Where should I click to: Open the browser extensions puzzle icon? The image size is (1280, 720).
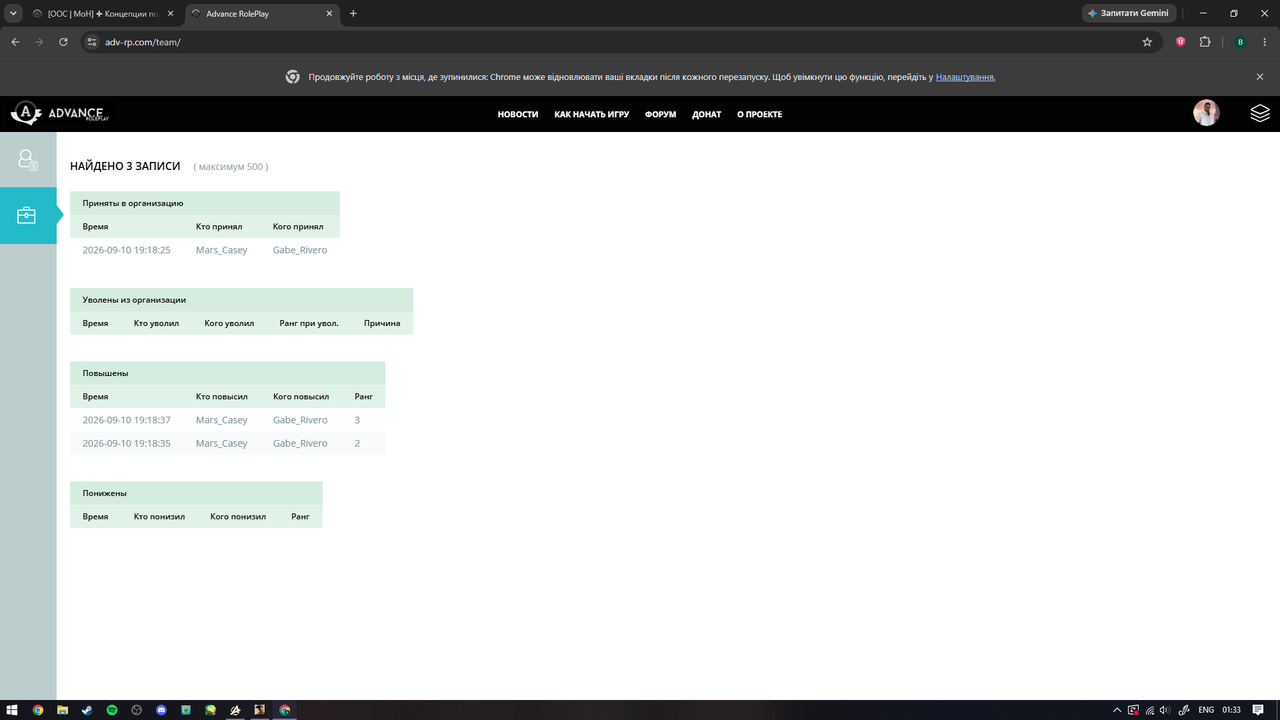tap(1205, 42)
